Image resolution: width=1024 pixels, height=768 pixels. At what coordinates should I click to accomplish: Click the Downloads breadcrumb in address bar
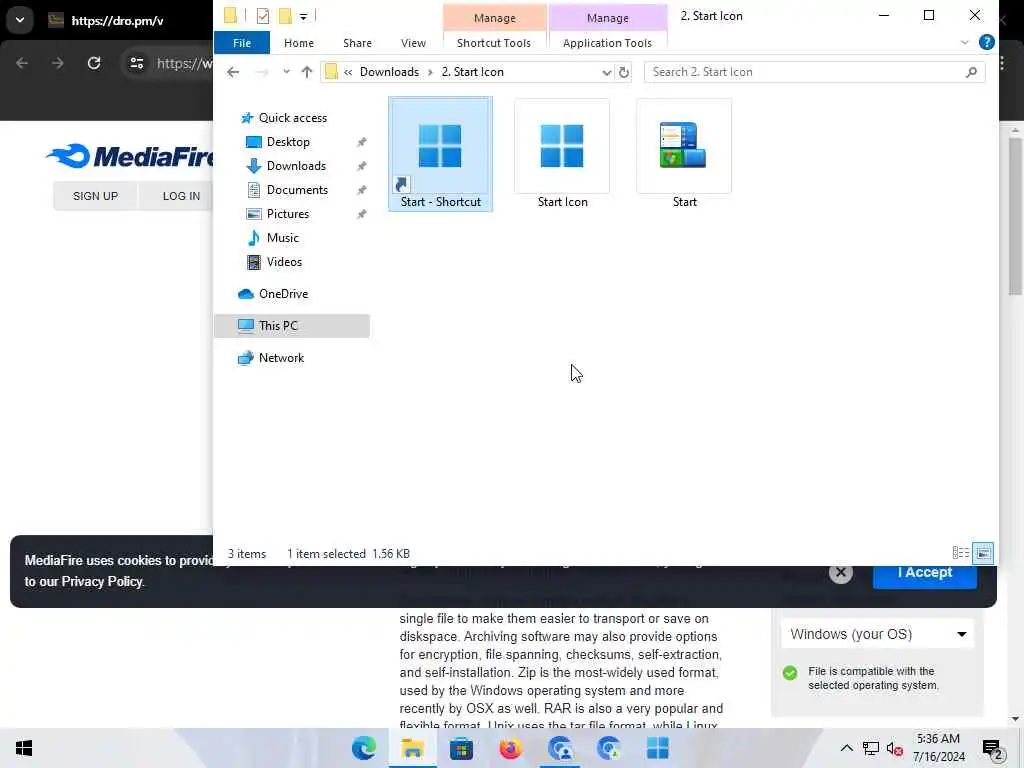[389, 72]
